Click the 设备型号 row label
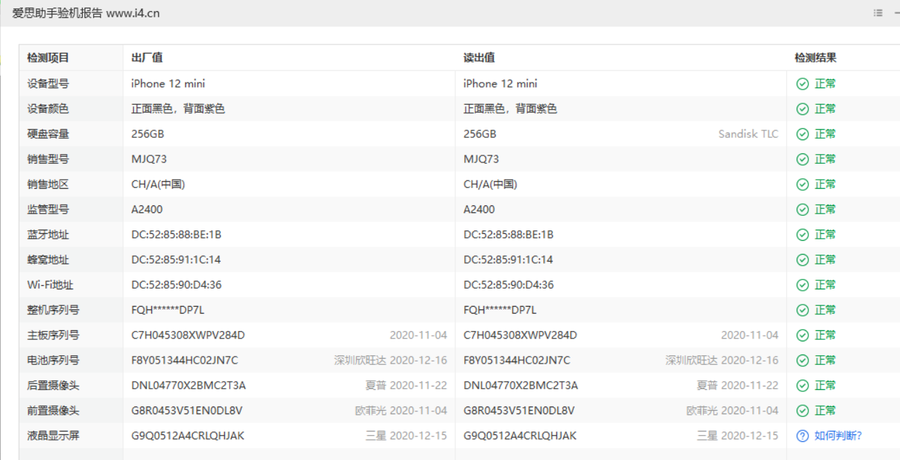This screenshot has width=900, height=460. [48, 84]
